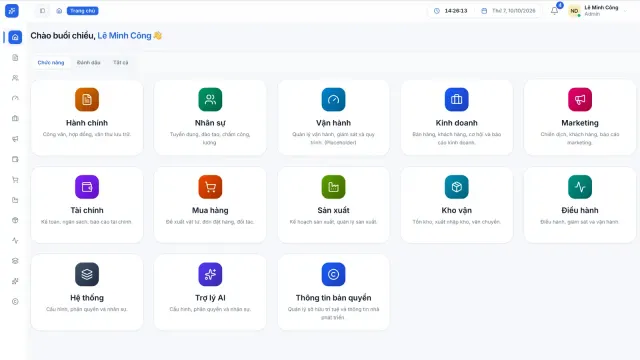
Task: Open the Kinh doanh card title
Action: click(457, 123)
